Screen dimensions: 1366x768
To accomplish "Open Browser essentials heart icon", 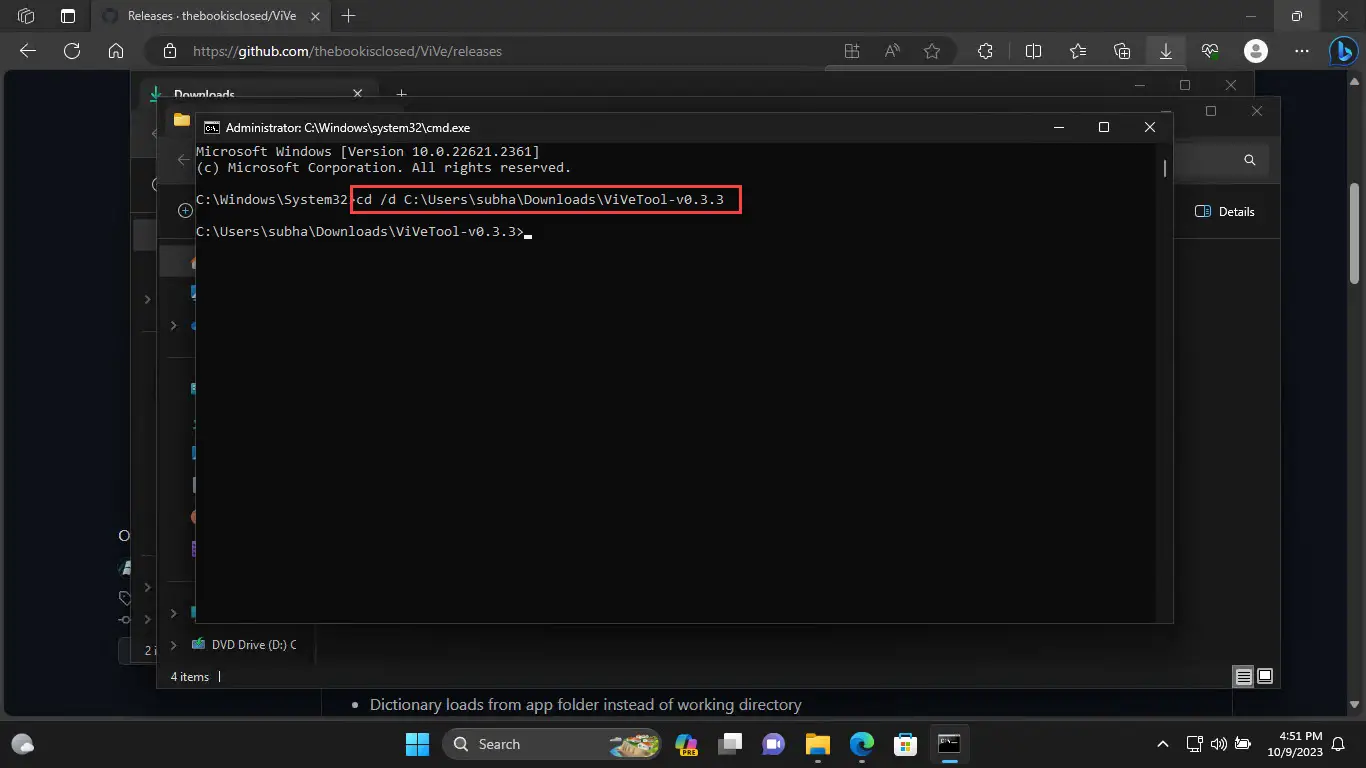I will tap(1210, 51).
